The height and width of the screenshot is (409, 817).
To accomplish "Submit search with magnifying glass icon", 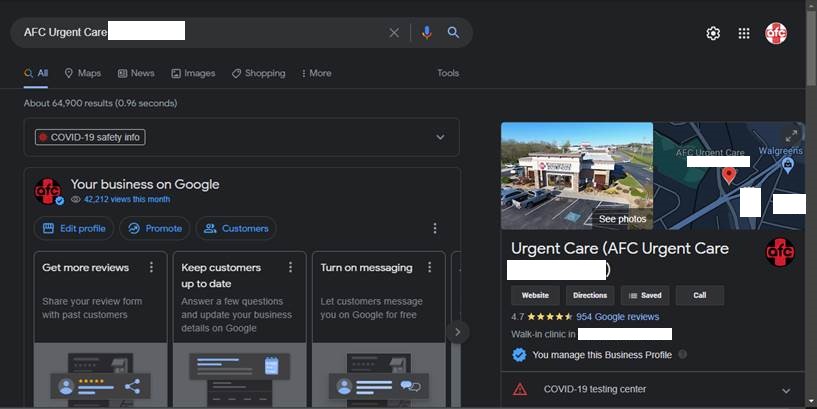I will (453, 32).
